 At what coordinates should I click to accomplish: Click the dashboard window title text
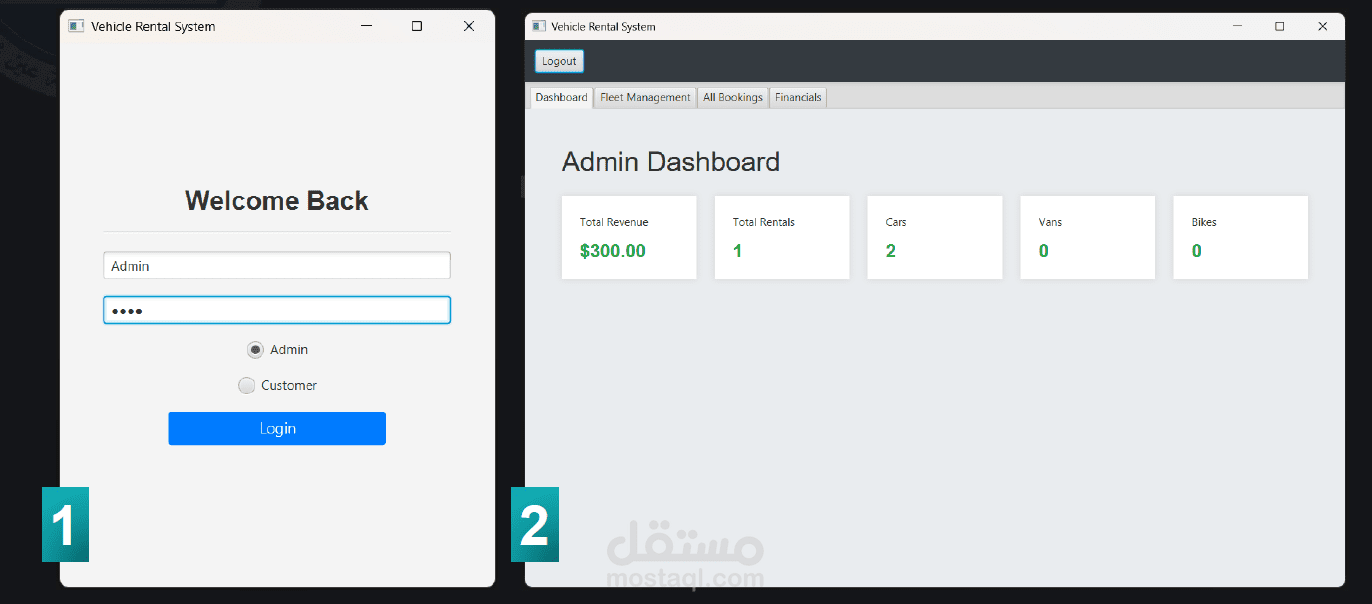pyautogui.click(x=603, y=26)
